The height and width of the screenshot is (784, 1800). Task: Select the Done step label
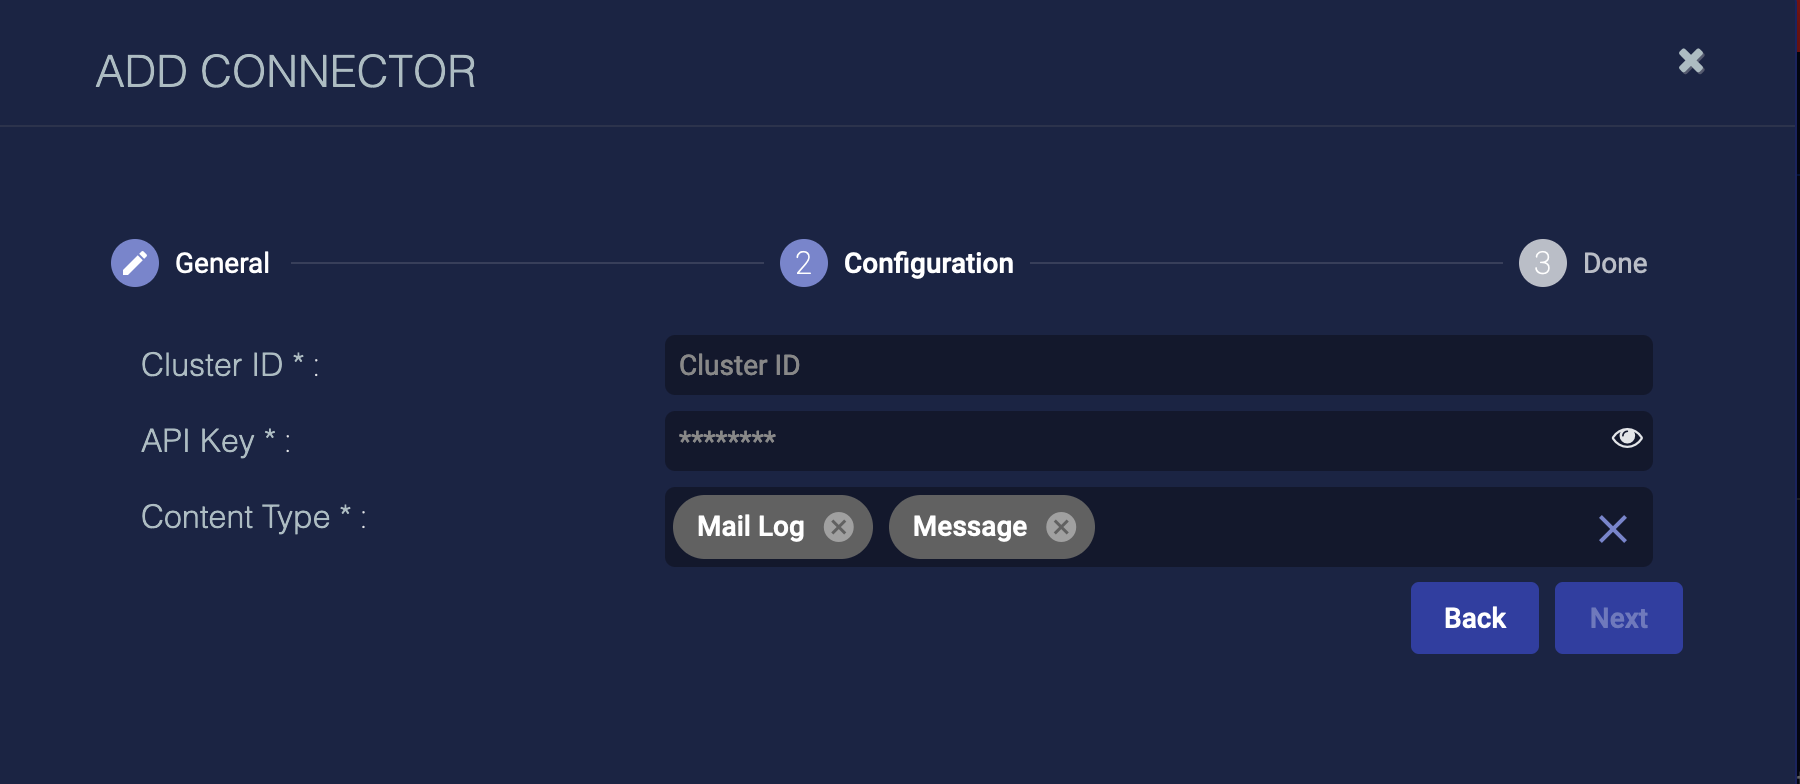point(1614,263)
